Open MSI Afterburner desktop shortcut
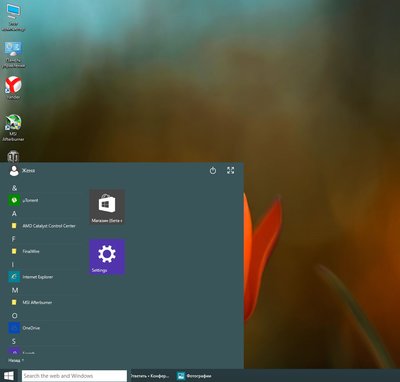 pyautogui.click(x=13, y=128)
